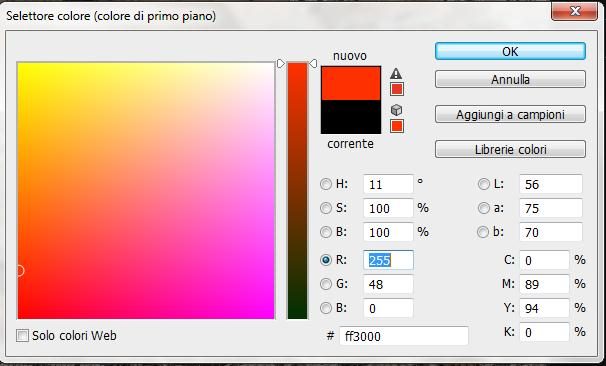The image size is (606, 366).
Task: Confirm the color with OK
Action: click(510, 51)
